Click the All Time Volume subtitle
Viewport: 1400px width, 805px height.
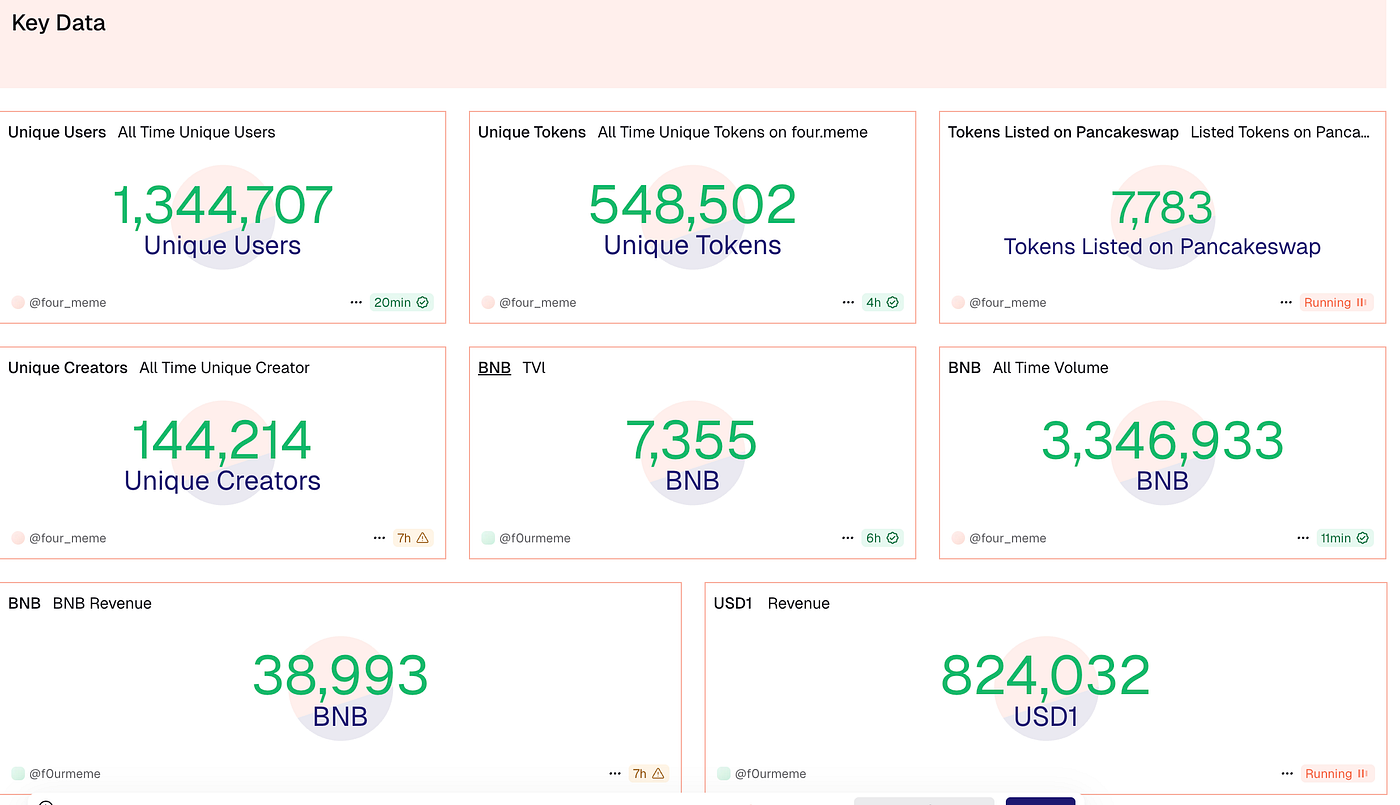pos(1050,368)
